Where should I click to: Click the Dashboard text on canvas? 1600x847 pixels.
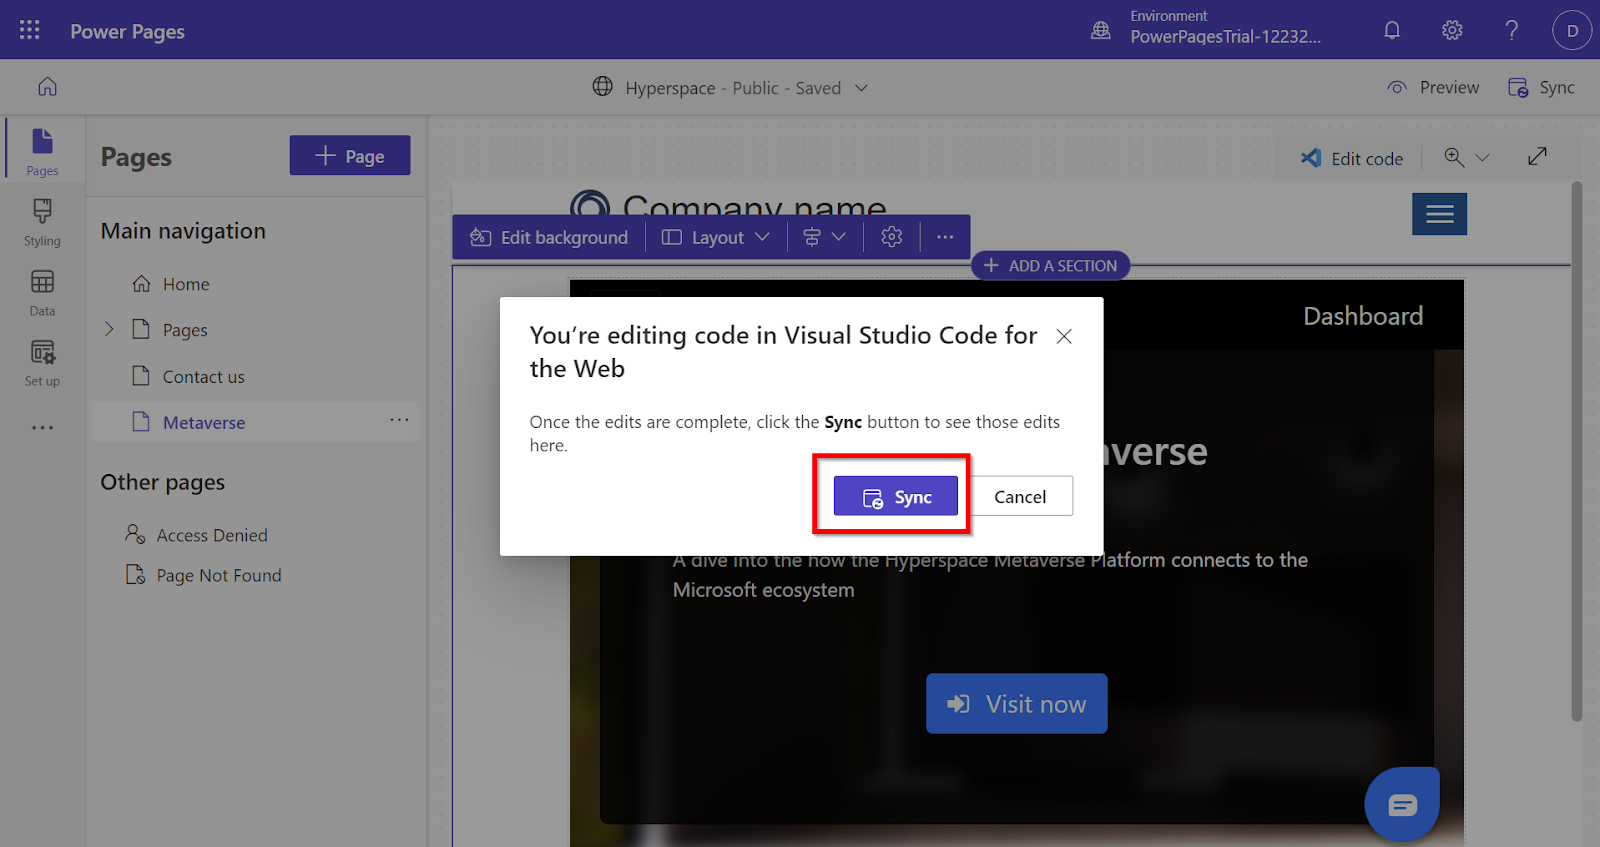[1363, 316]
